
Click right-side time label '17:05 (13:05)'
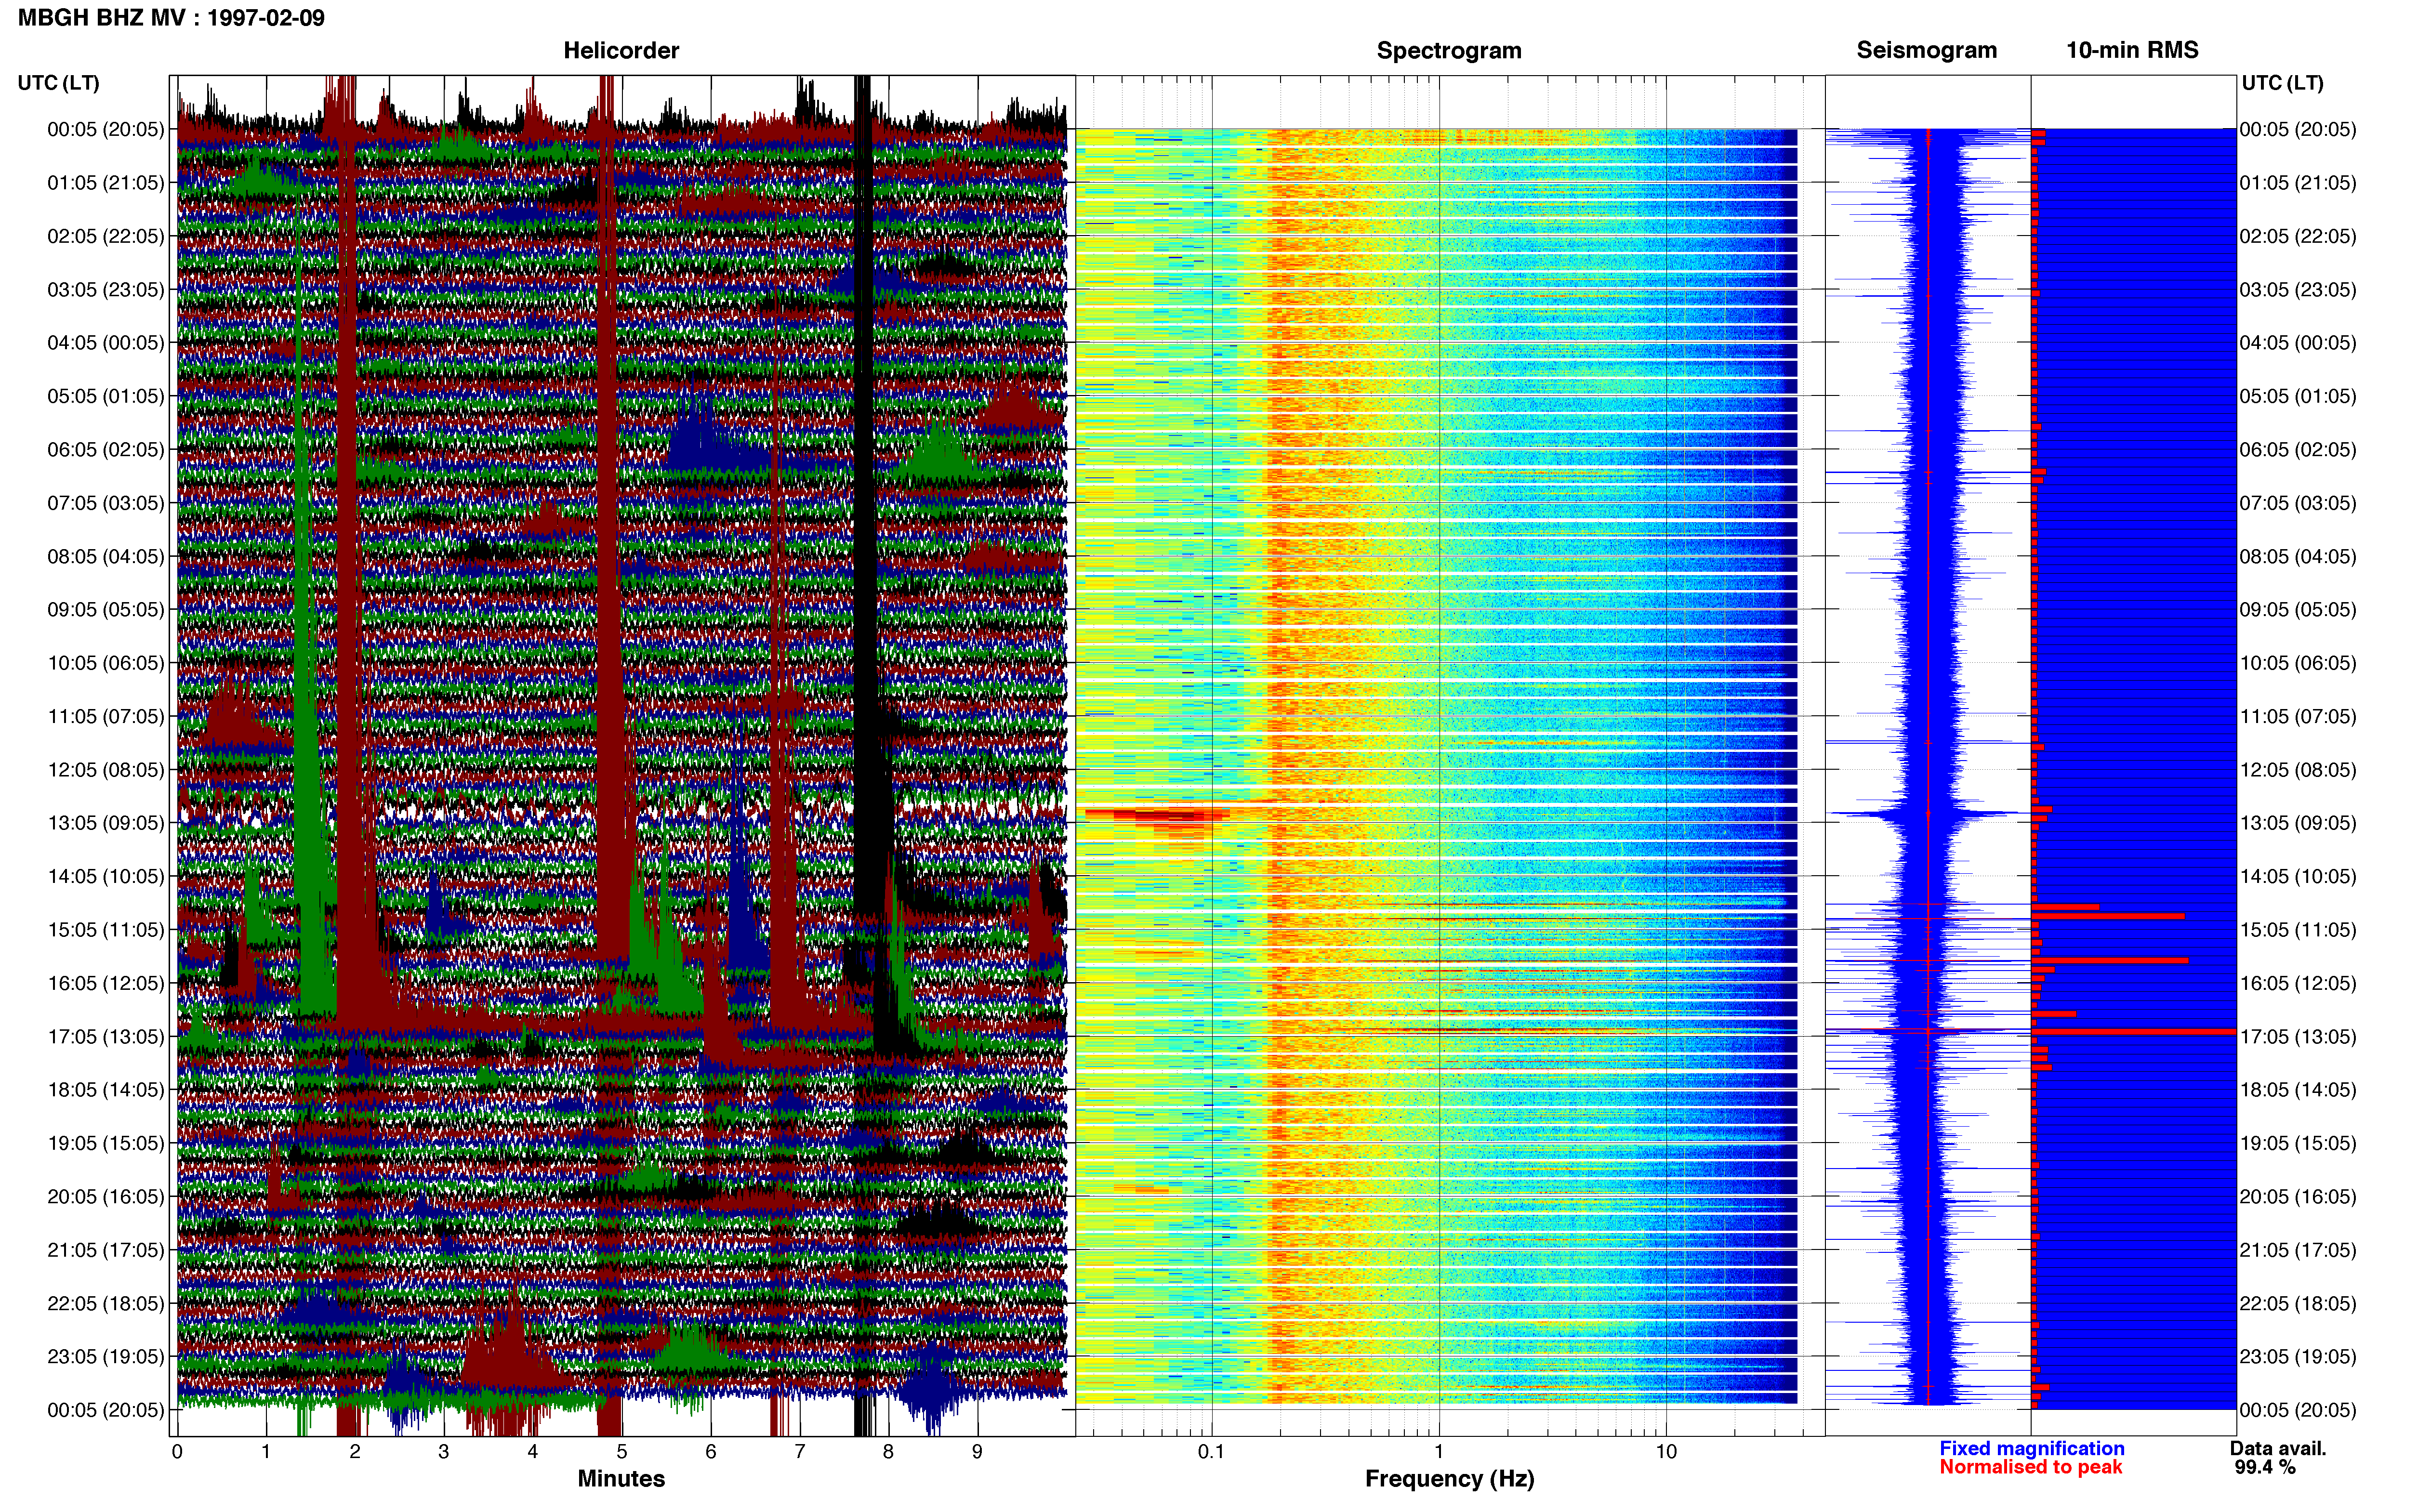(x=2297, y=1037)
